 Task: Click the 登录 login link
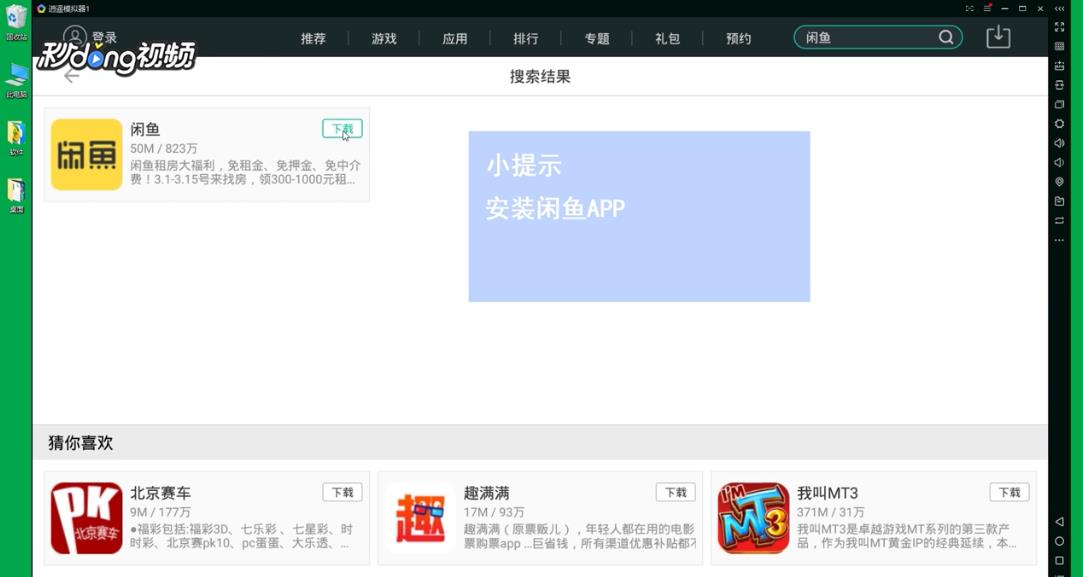tap(104, 37)
